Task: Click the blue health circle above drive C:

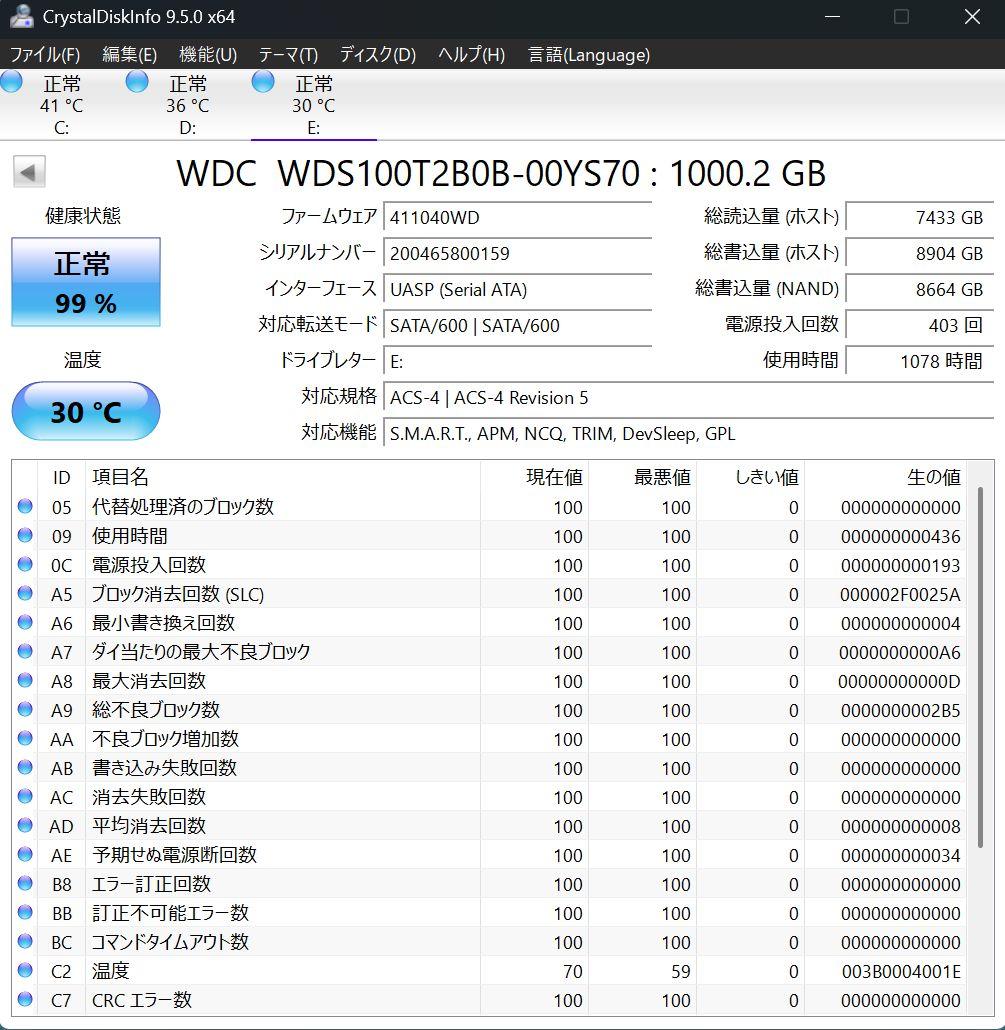Action: click(12, 83)
